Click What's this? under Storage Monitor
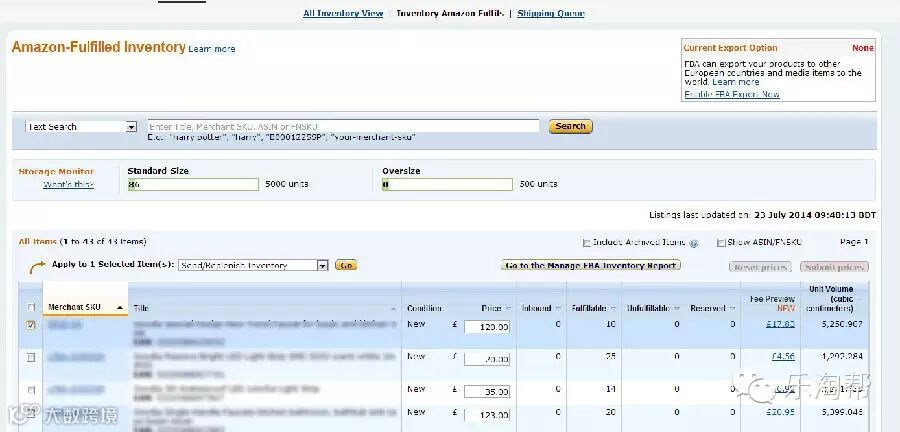 (68, 185)
